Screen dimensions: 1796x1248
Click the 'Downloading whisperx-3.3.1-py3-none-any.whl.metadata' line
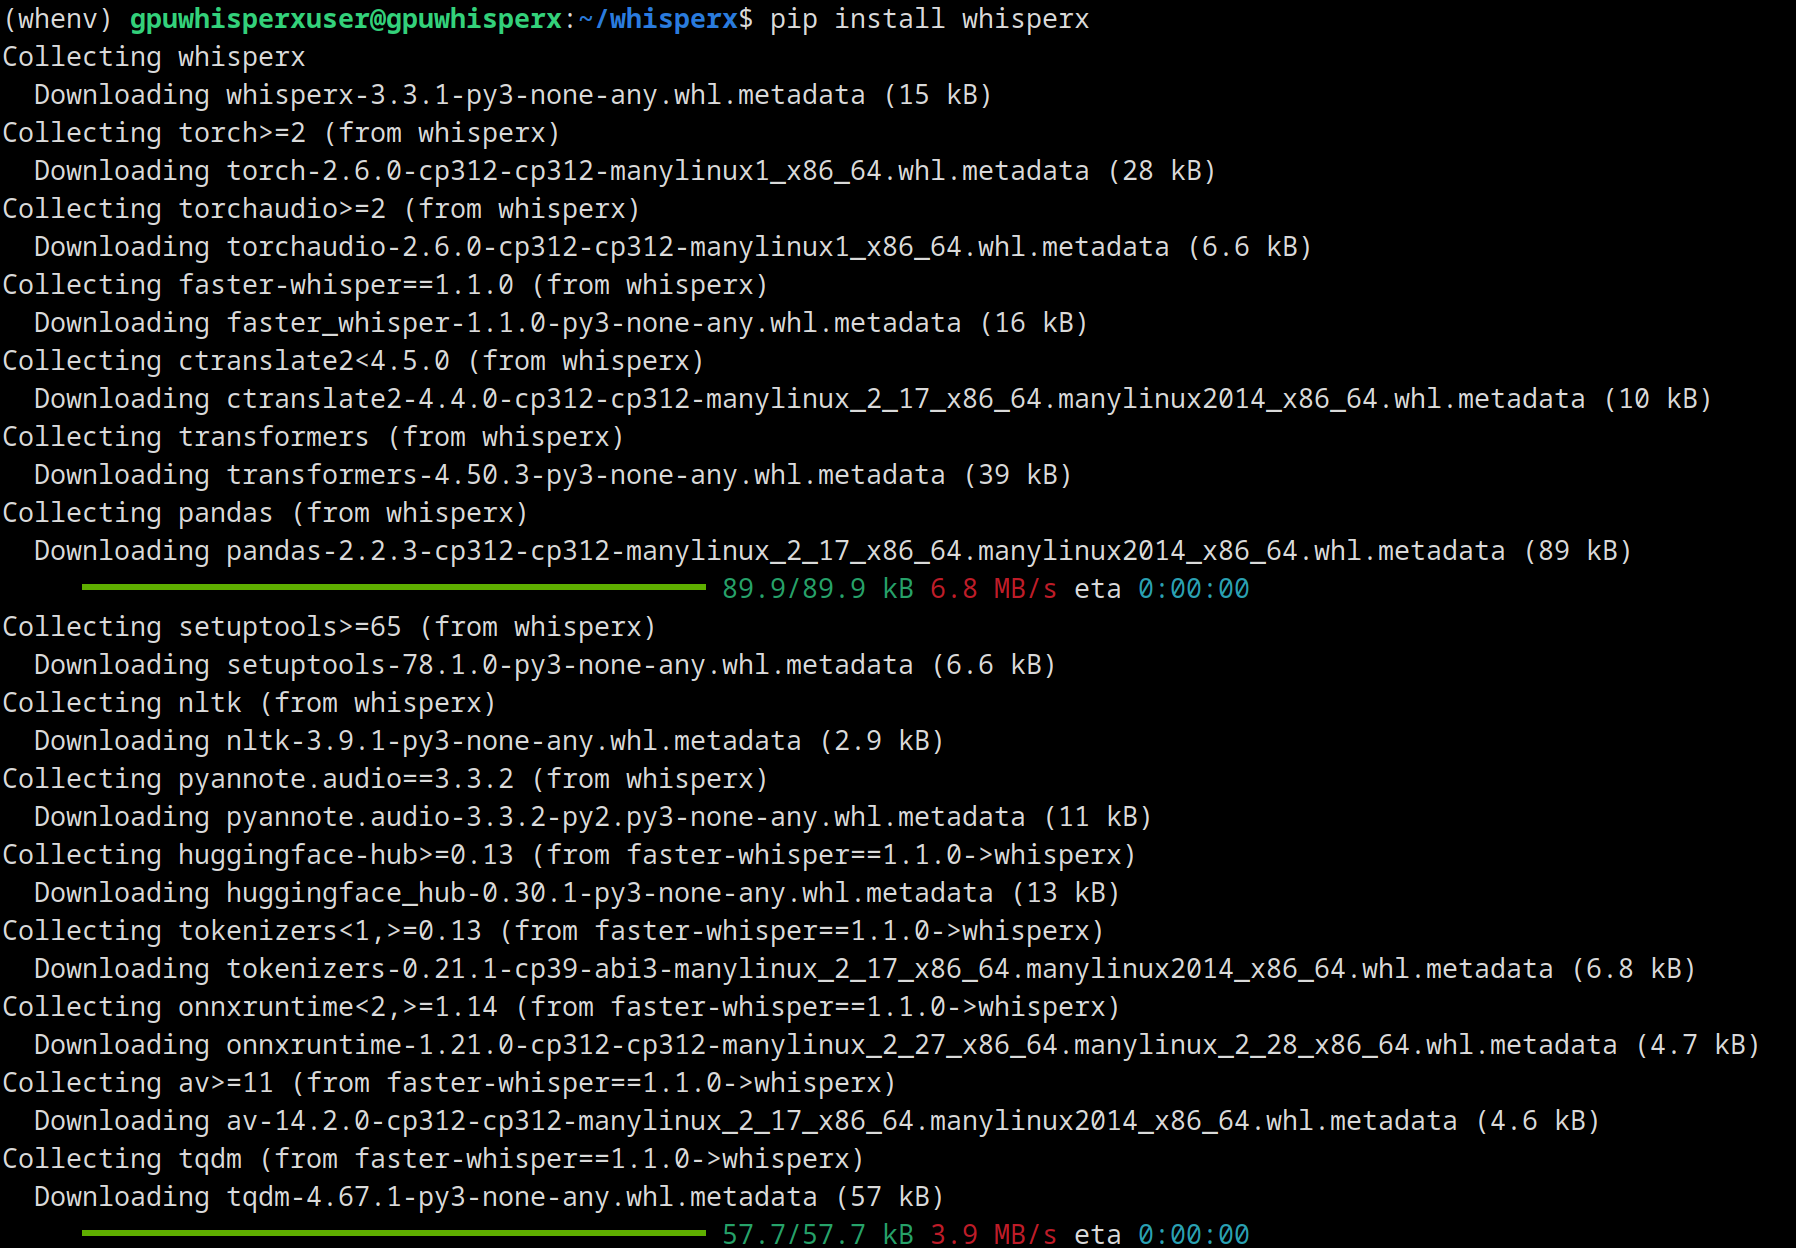[x=513, y=95]
